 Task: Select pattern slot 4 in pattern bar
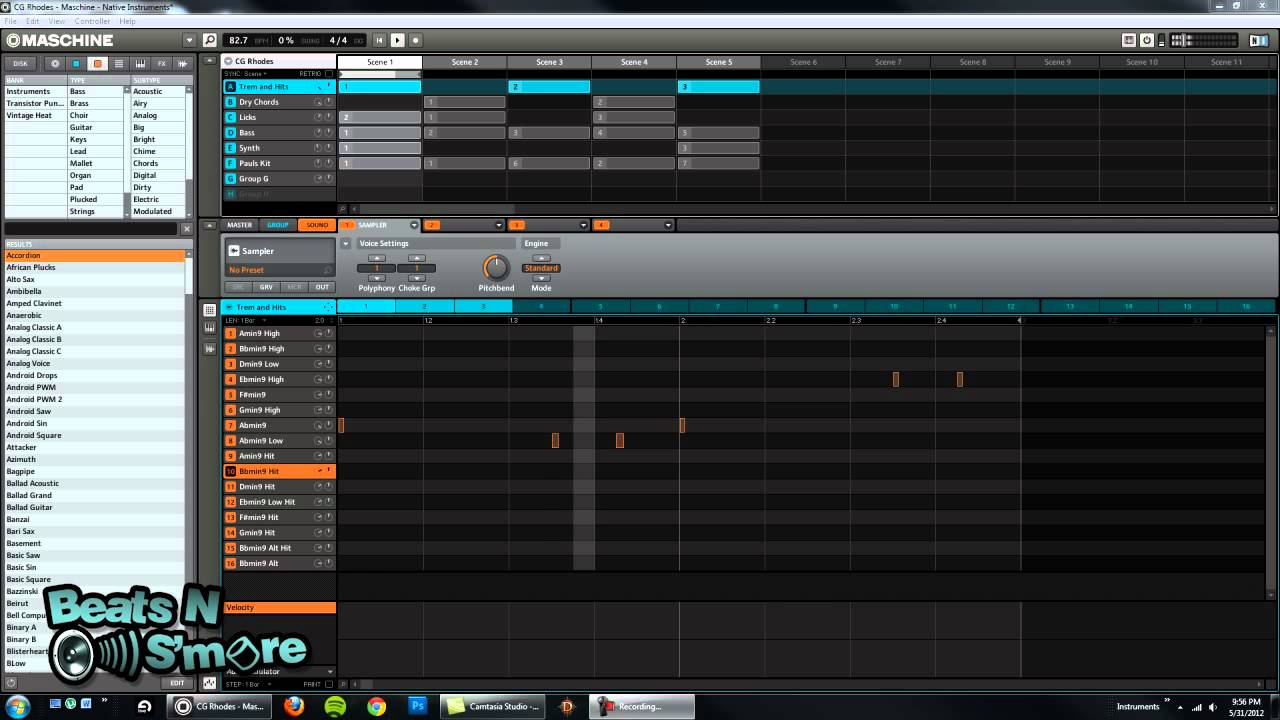541,306
